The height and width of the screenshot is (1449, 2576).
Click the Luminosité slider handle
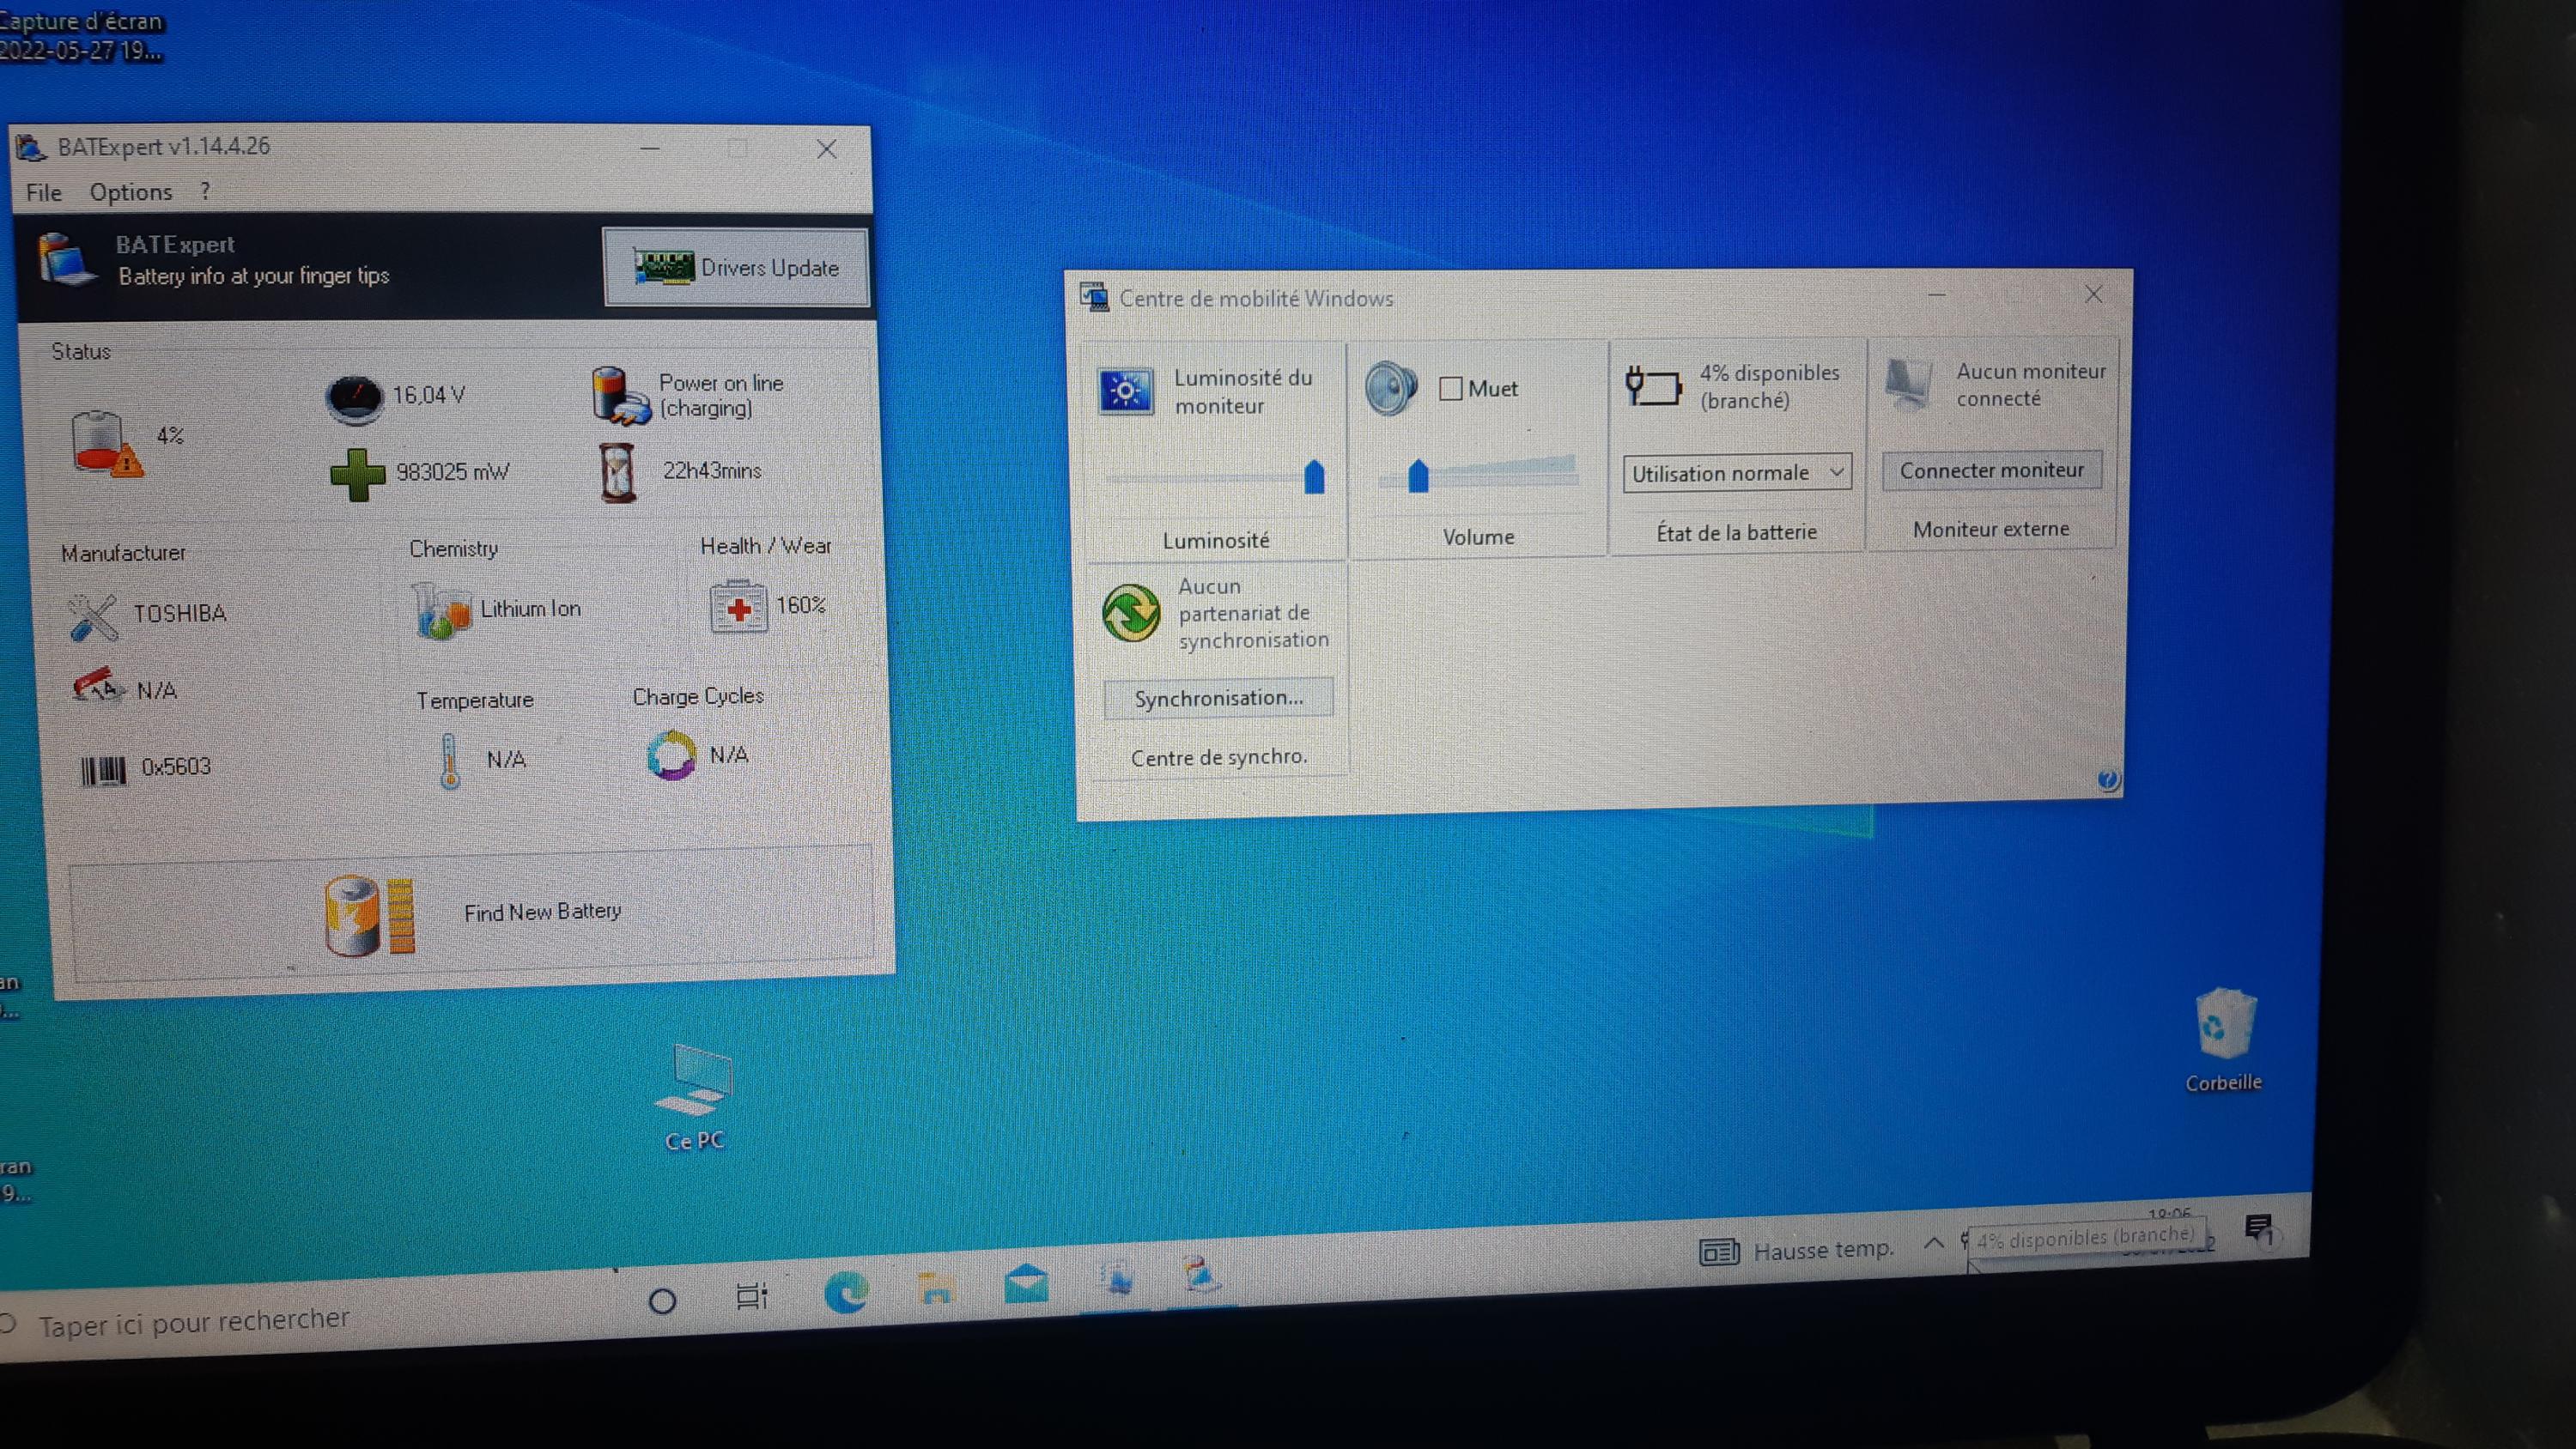1314,477
